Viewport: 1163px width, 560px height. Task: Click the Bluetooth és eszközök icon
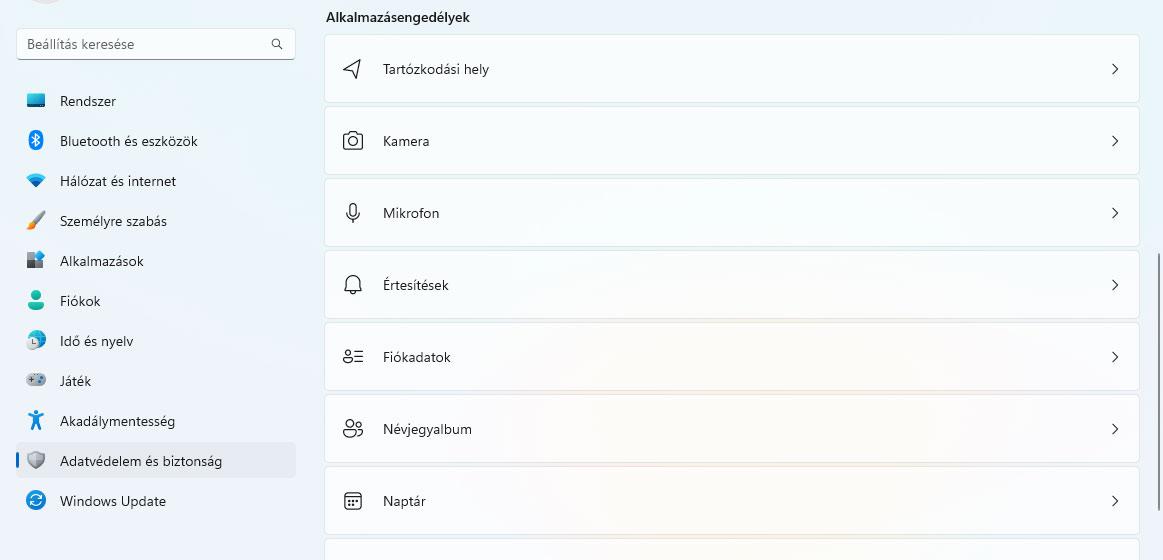36,141
